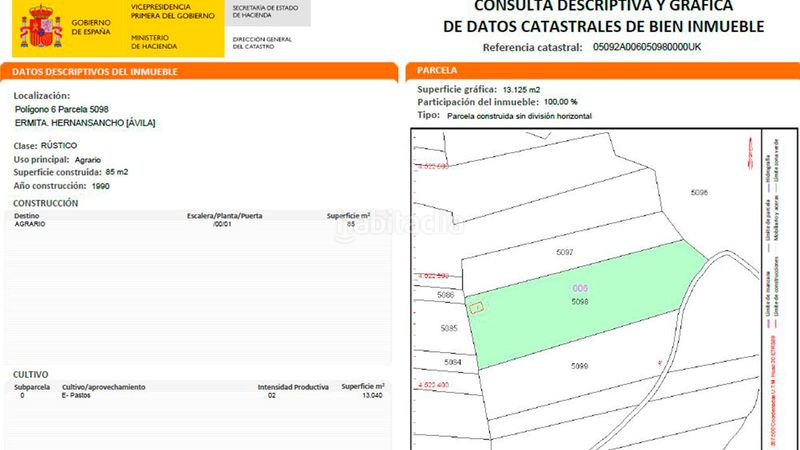Click productive intensity value '02'
This screenshot has width=800, height=450.
click(x=272, y=395)
